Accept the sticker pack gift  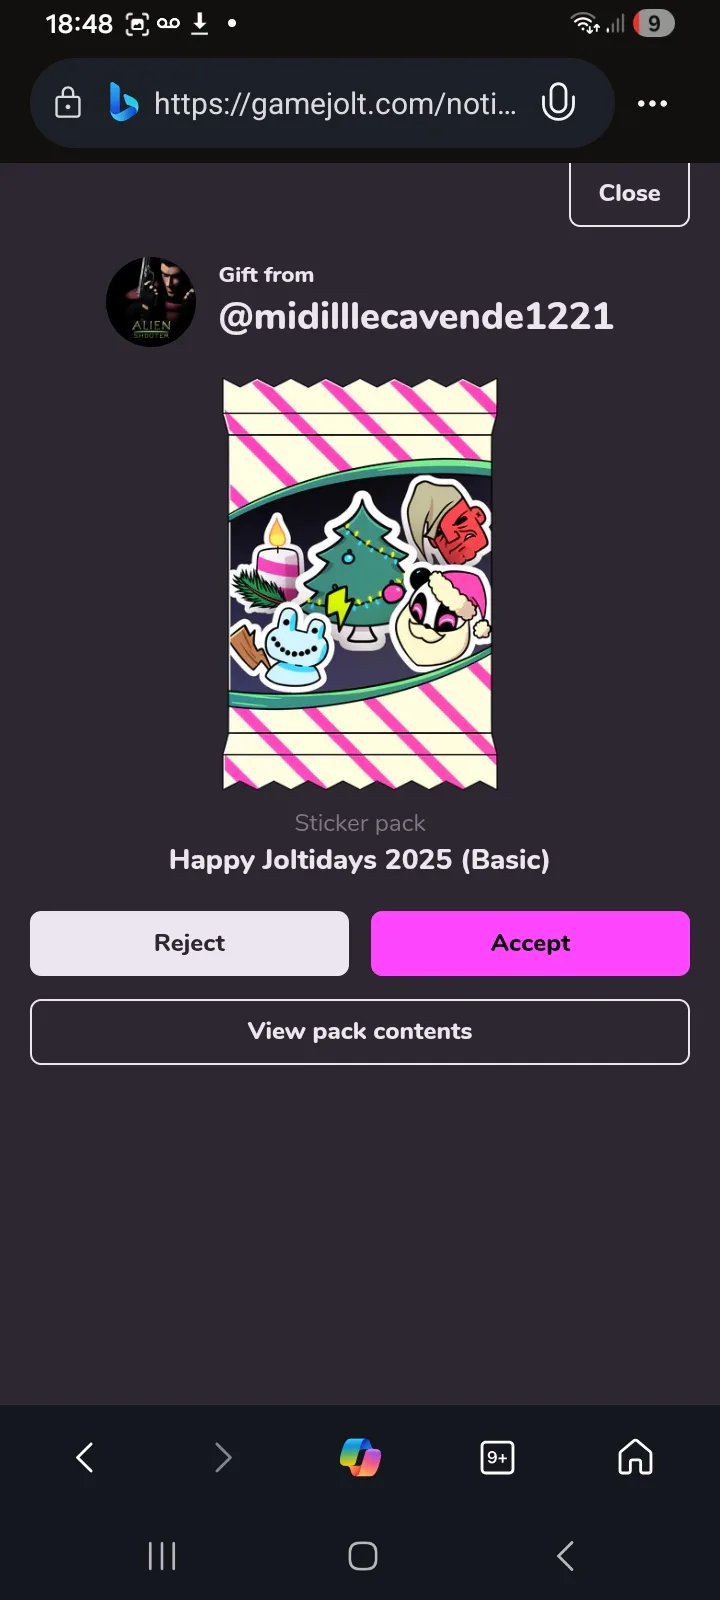[x=530, y=943]
